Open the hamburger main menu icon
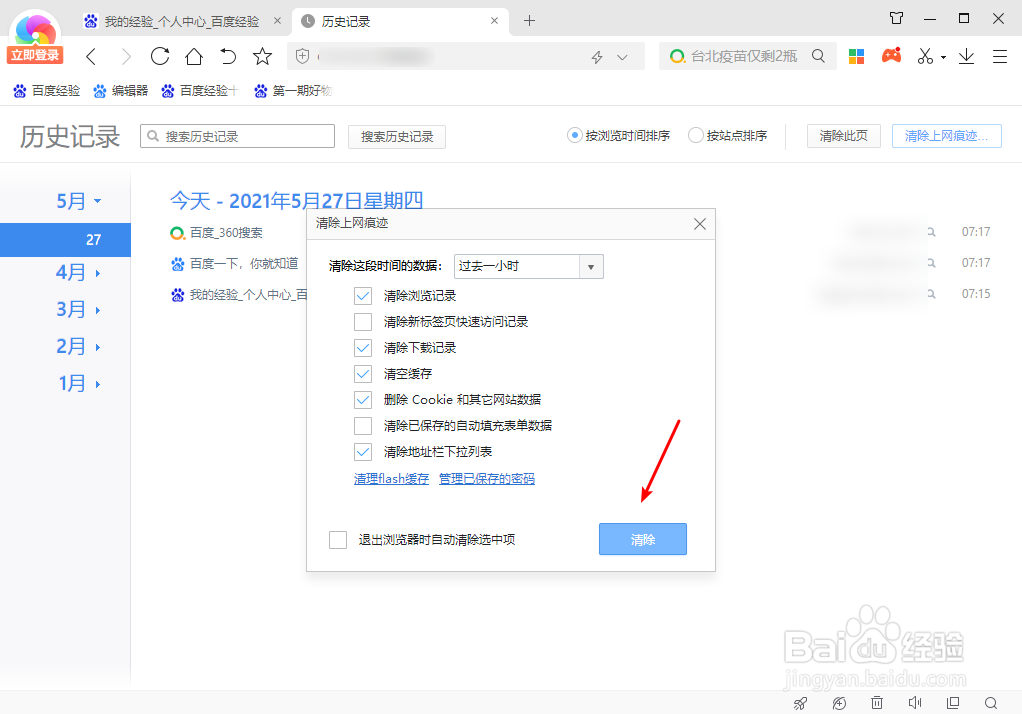The height and width of the screenshot is (714, 1022). coord(999,57)
